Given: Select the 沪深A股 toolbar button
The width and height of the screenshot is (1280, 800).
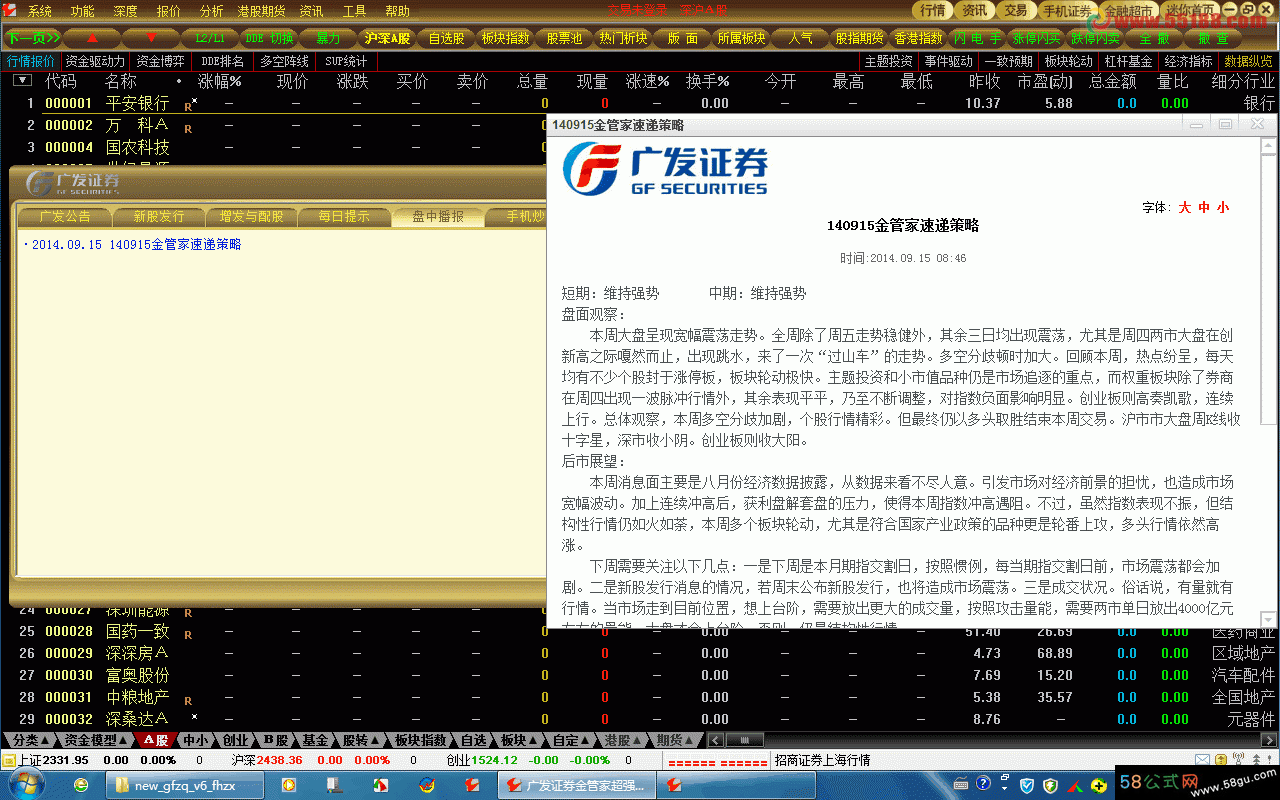Looking at the screenshot, I should tap(387, 38).
